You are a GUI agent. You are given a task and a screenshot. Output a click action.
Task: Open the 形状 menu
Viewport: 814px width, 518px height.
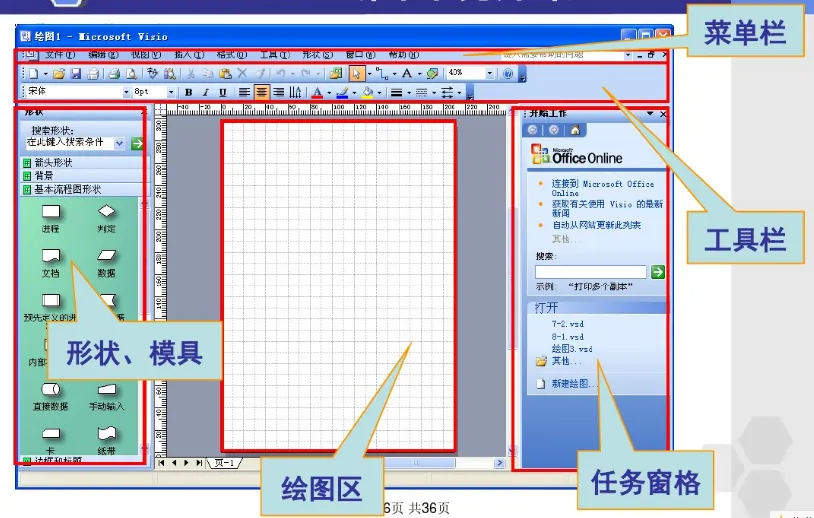(317, 54)
